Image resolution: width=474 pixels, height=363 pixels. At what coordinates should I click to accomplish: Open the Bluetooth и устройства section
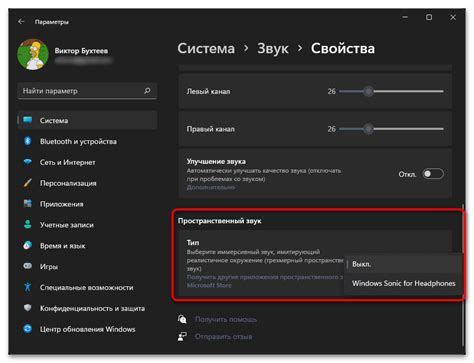87,141
